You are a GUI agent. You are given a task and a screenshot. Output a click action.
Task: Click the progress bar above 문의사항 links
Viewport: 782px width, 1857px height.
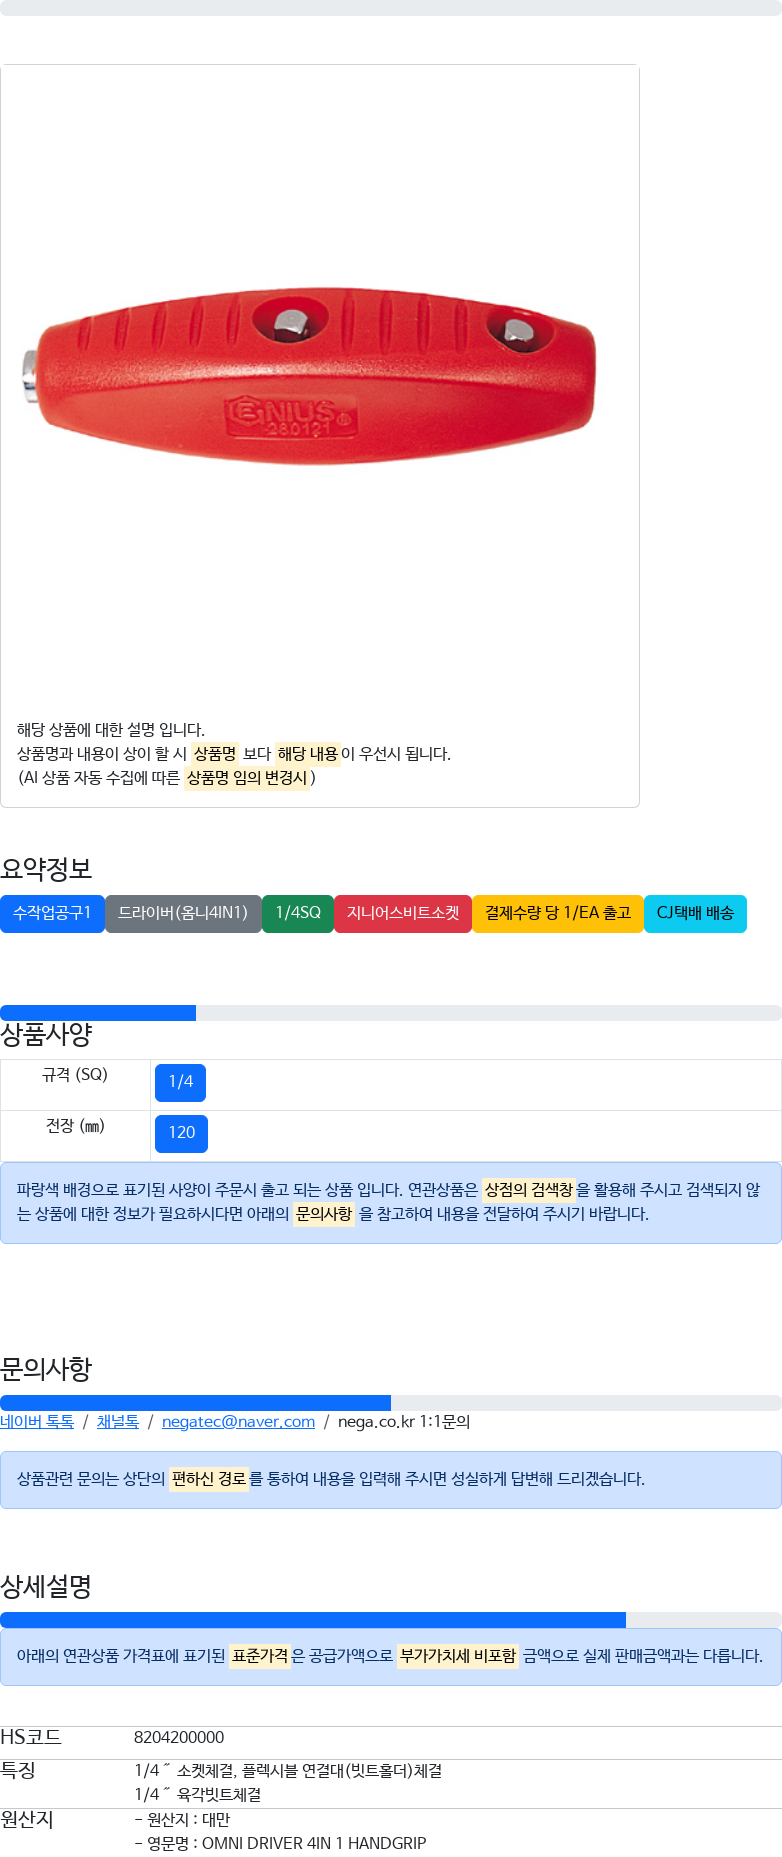[391, 1403]
